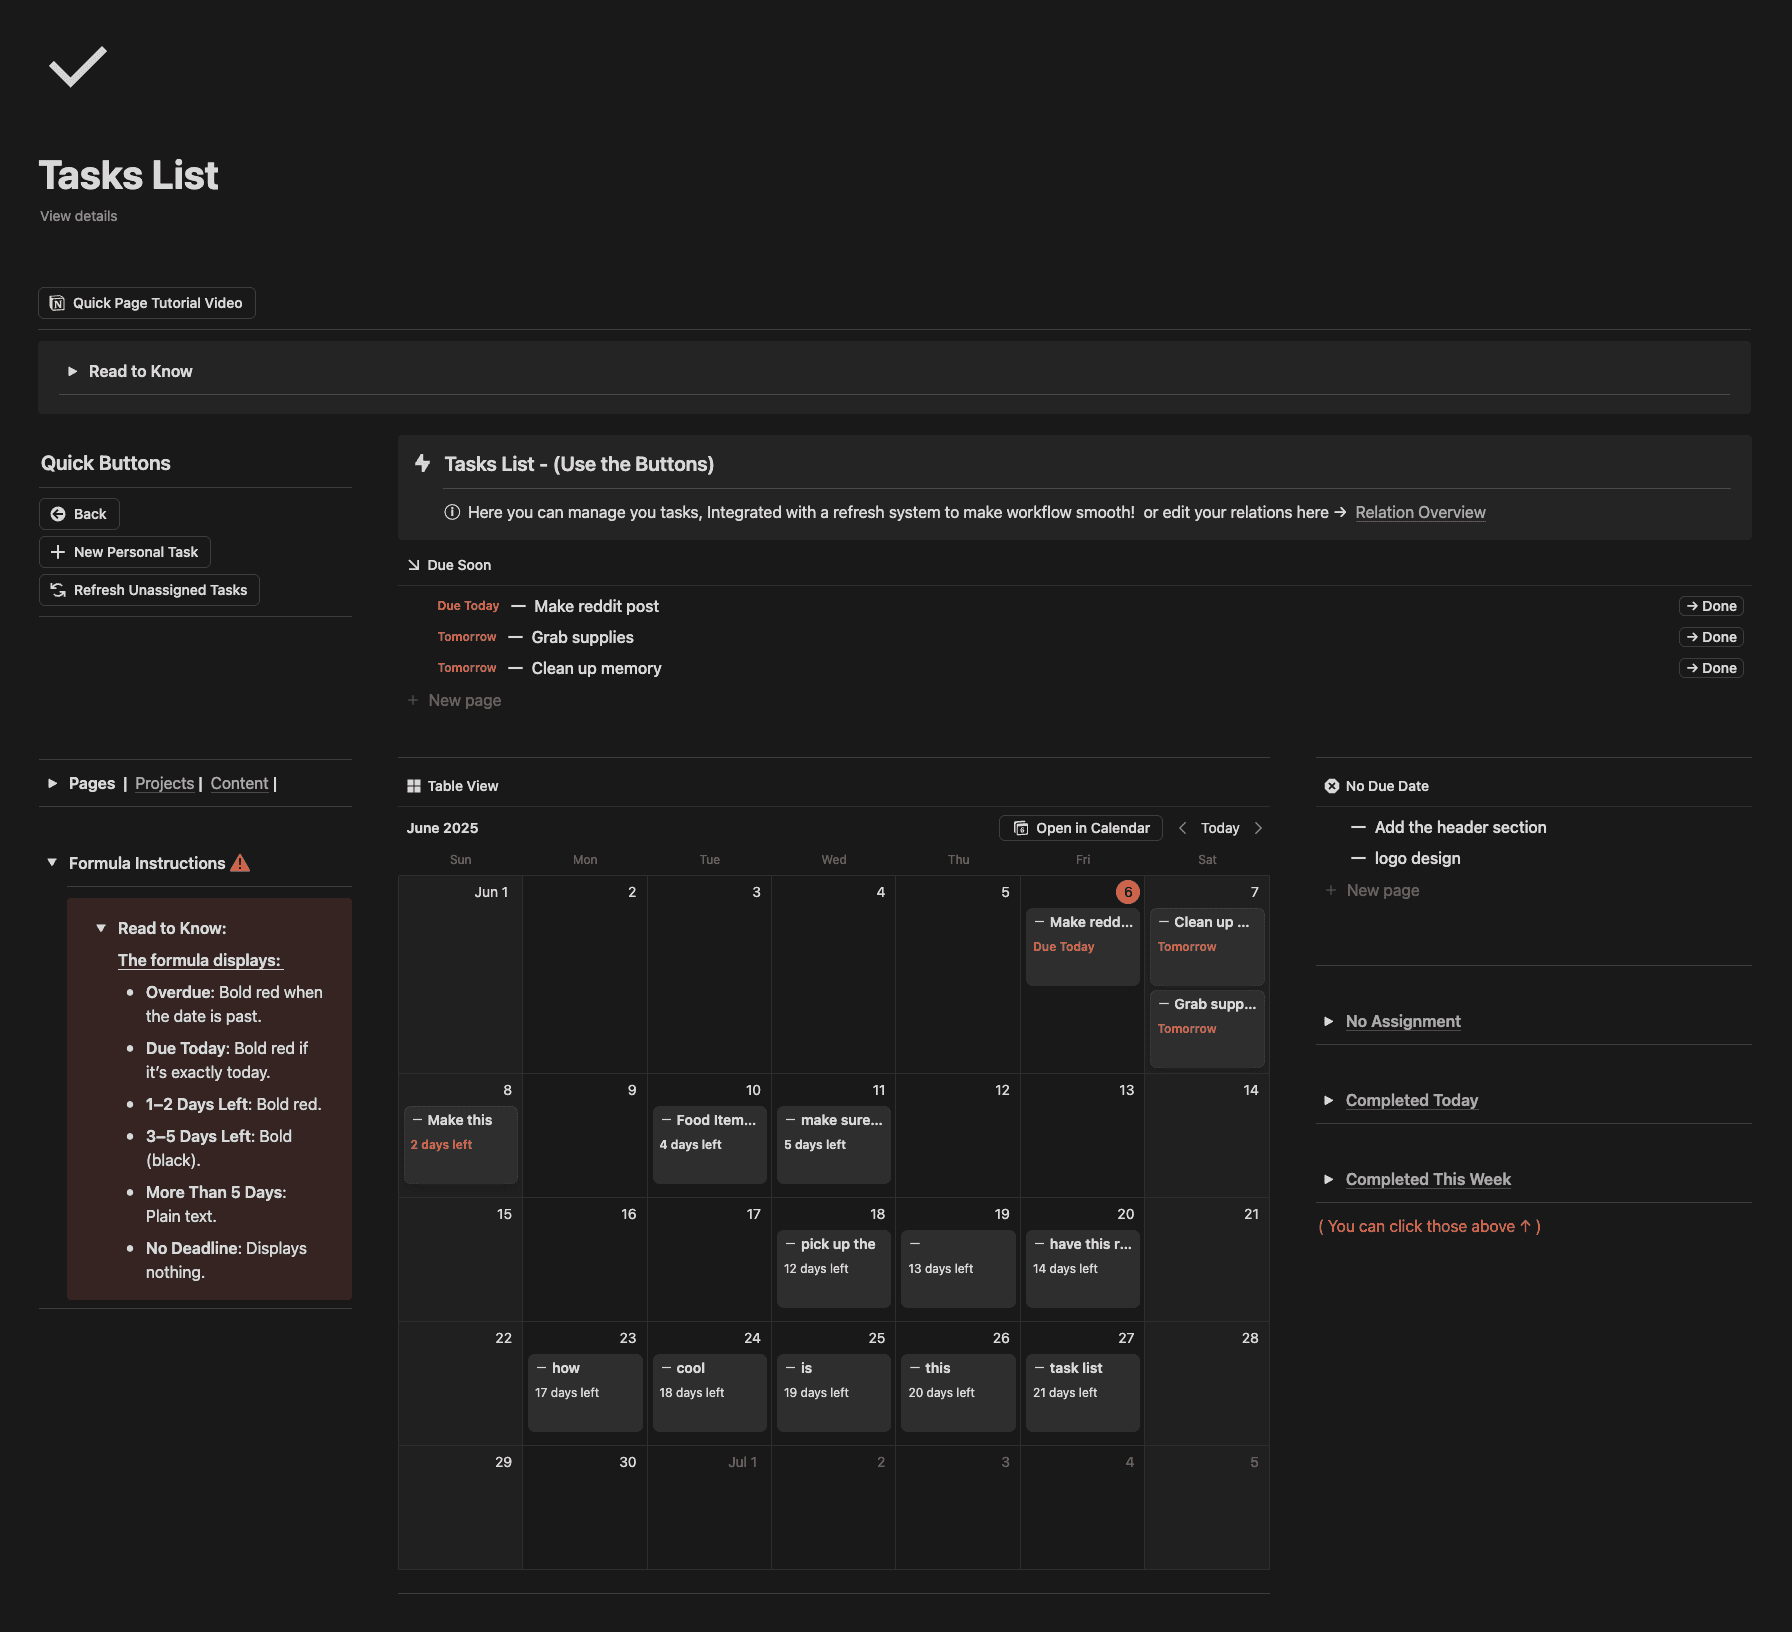Open 'Add the header section' task
The image size is (1792, 1632).
pos(1460,827)
